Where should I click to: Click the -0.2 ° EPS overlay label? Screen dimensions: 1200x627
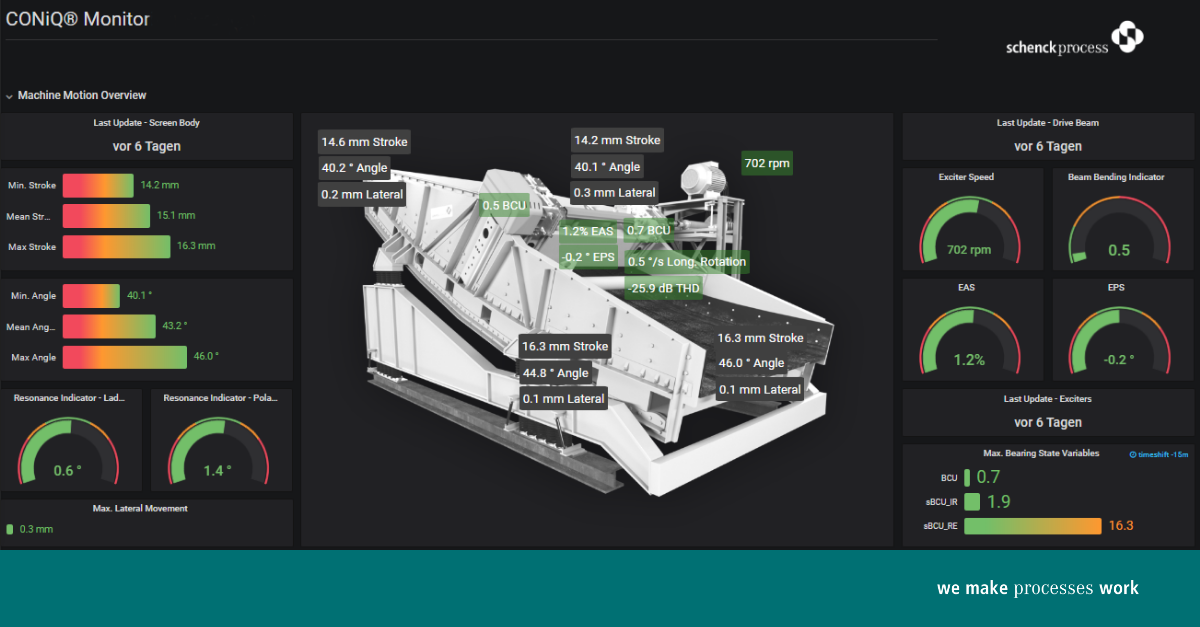point(588,256)
